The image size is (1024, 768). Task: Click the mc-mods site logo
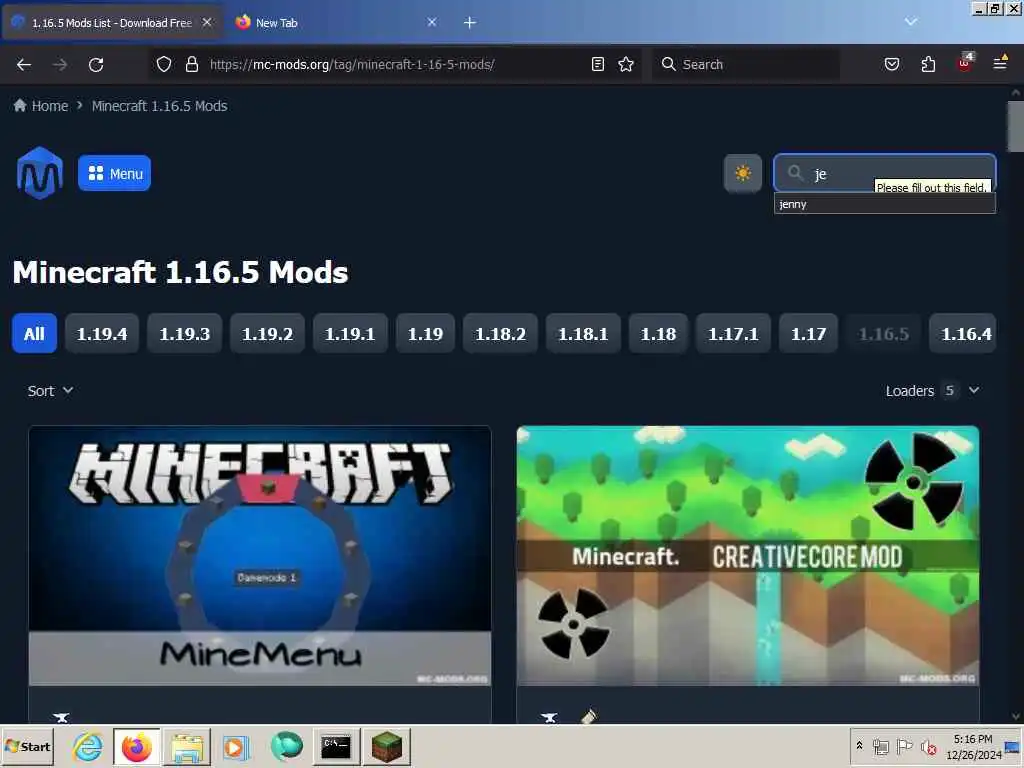pos(40,173)
